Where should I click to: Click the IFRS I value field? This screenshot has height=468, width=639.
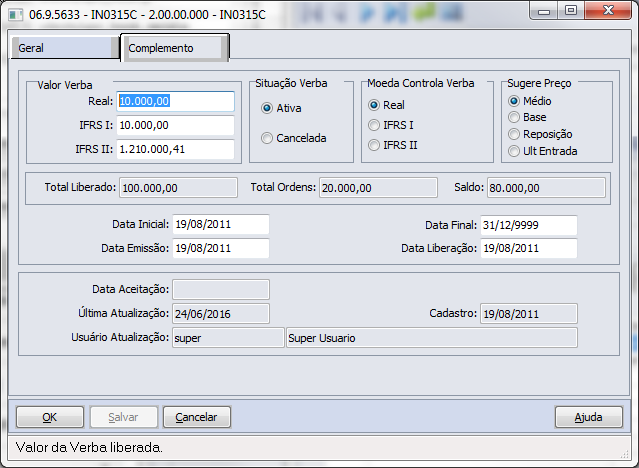click(x=176, y=125)
